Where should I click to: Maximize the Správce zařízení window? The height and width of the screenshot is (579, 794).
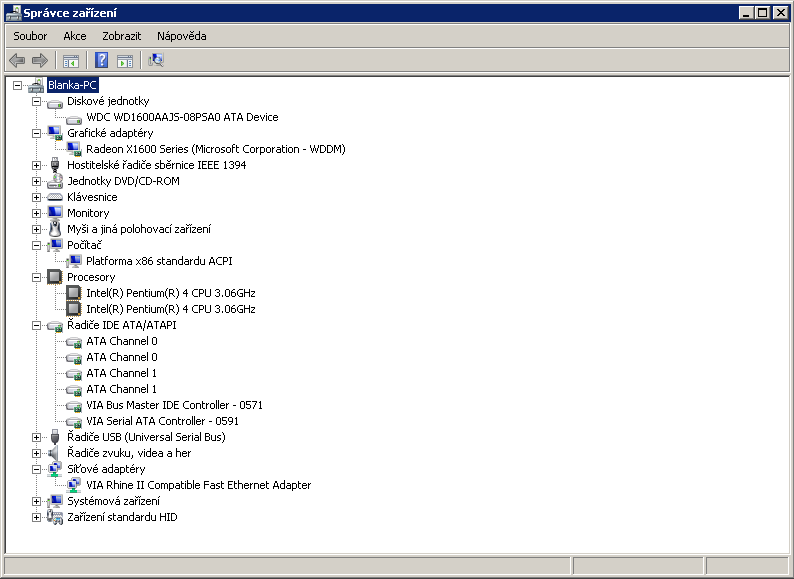point(762,13)
